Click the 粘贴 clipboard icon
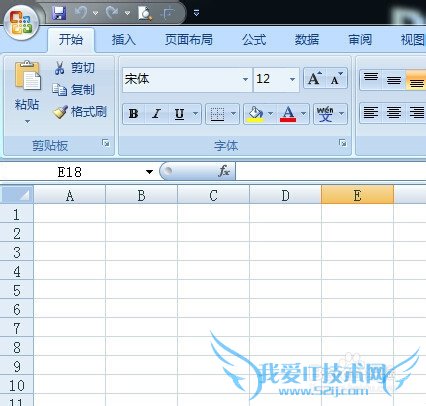 coord(27,75)
